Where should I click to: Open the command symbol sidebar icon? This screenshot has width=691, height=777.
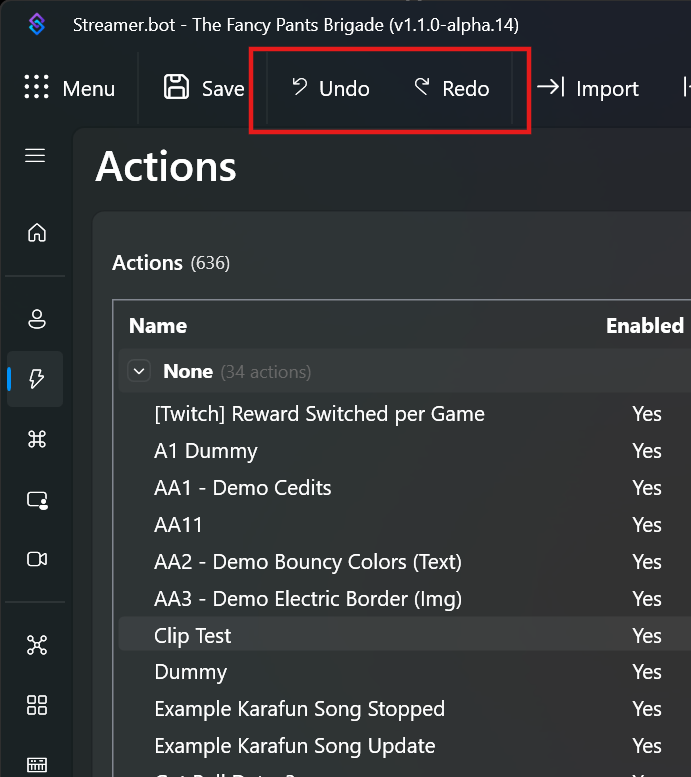(x=37, y=439)
